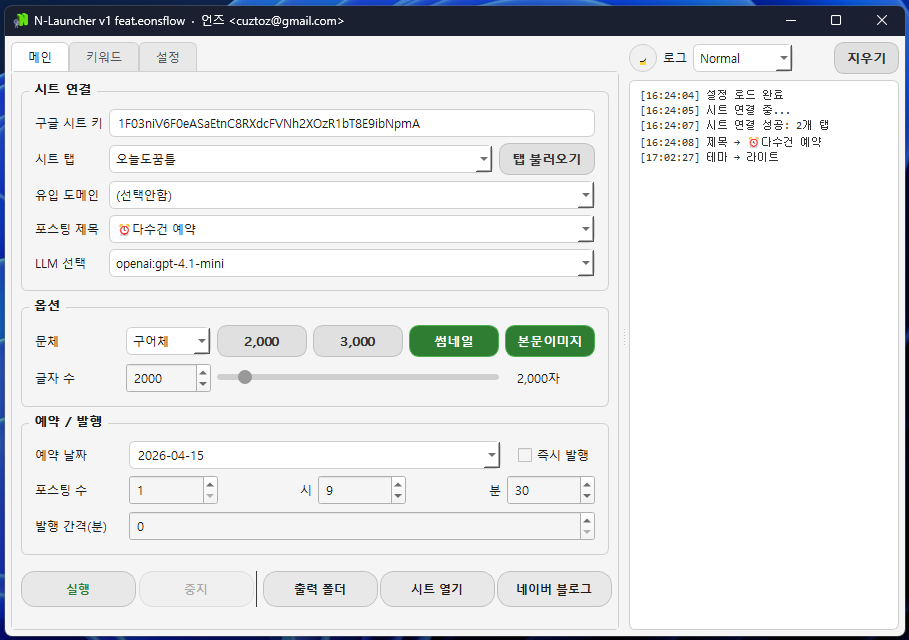Decrease the 시 hour value

tap(398, 497)
